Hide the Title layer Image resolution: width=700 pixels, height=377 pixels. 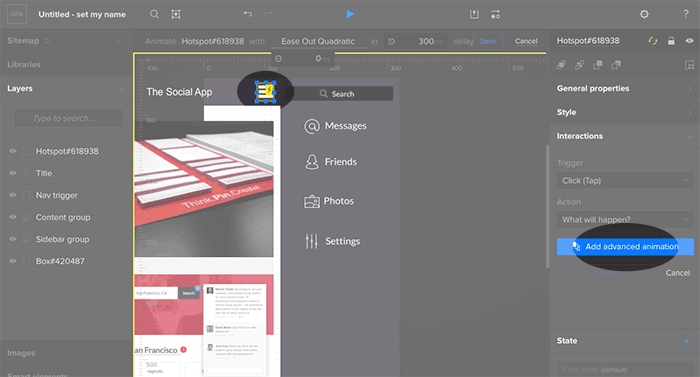click(12, 173)
